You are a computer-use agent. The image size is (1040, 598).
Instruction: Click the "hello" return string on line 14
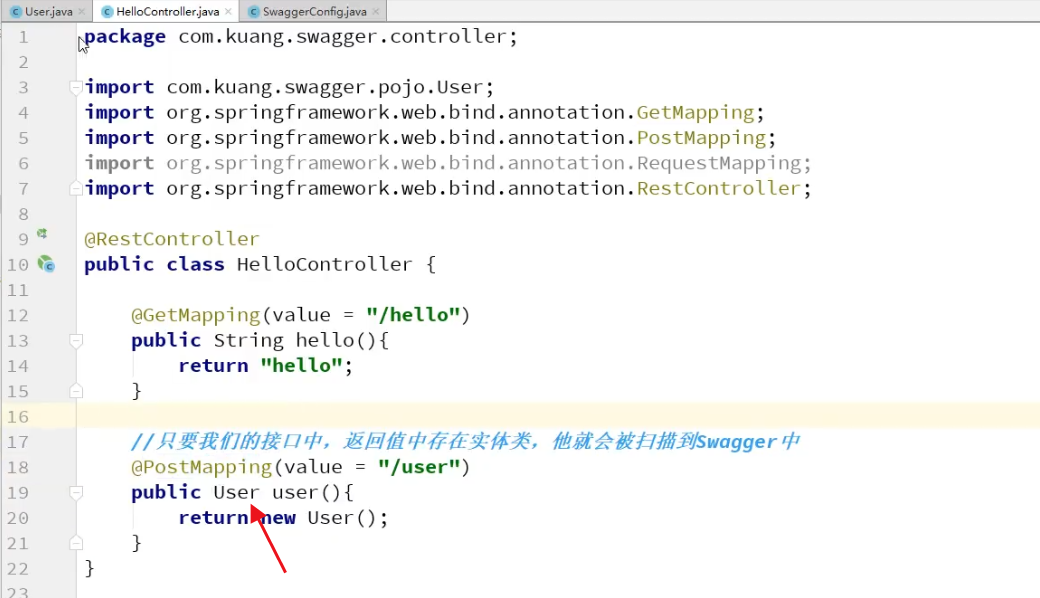click(x=301, y=366)
